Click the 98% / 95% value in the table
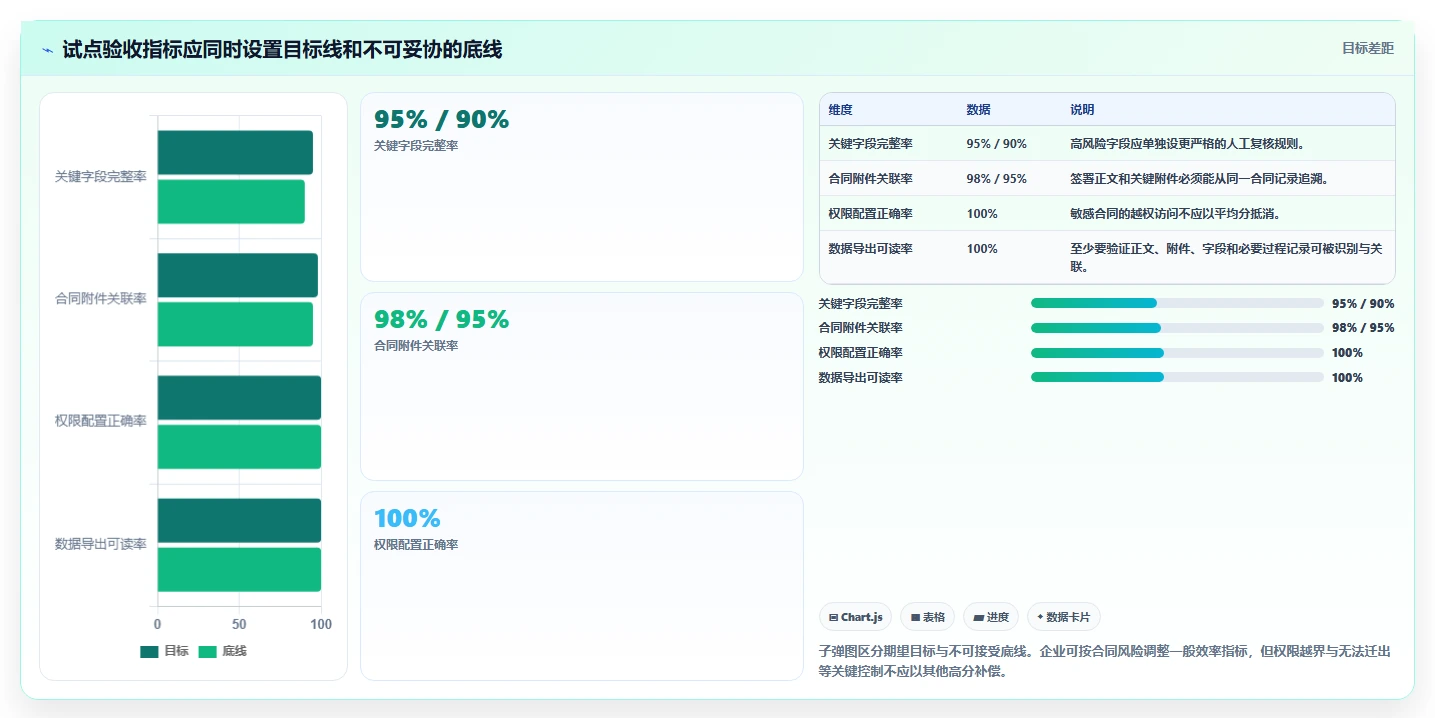This screenshot has height=718, width=1435. pos(996,179)
